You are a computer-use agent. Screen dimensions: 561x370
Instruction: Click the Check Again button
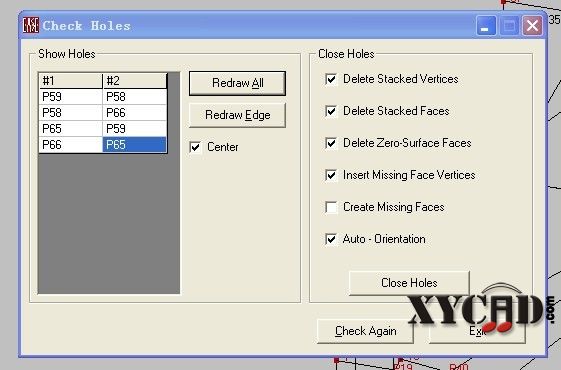point(365,331)
